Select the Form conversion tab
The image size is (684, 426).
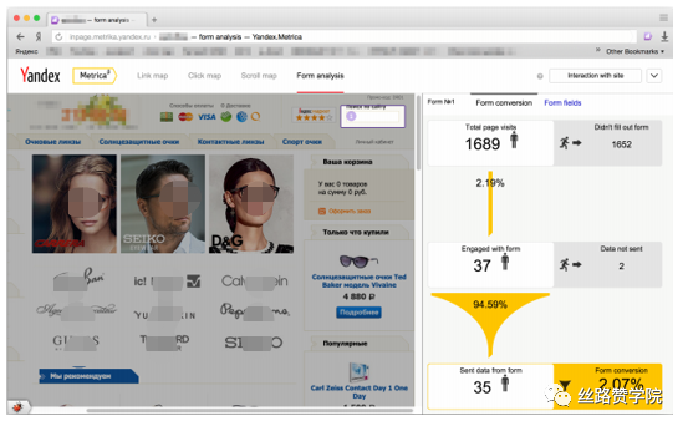pos(503,102)
